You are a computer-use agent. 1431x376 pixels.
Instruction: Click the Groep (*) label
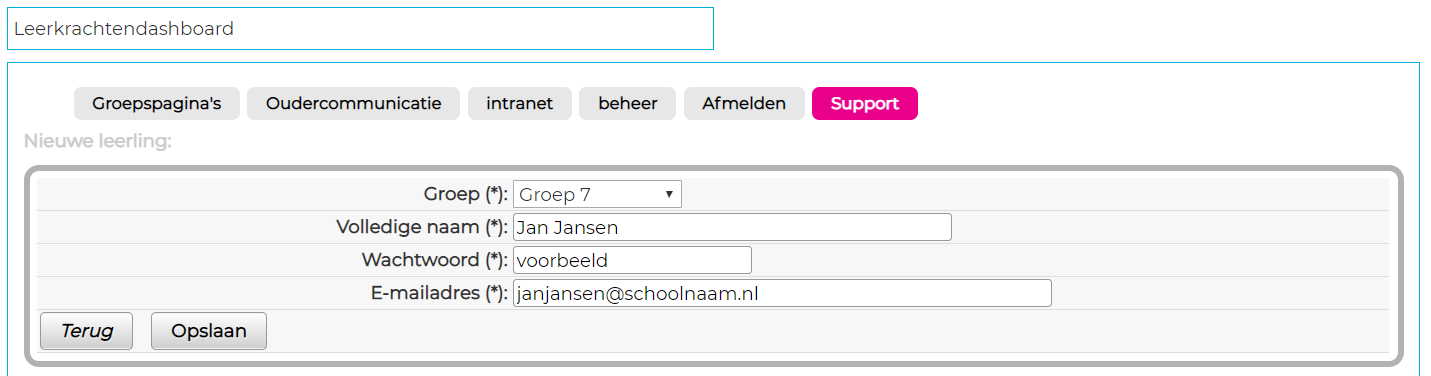pyautogui.click(x=466, y=194)
